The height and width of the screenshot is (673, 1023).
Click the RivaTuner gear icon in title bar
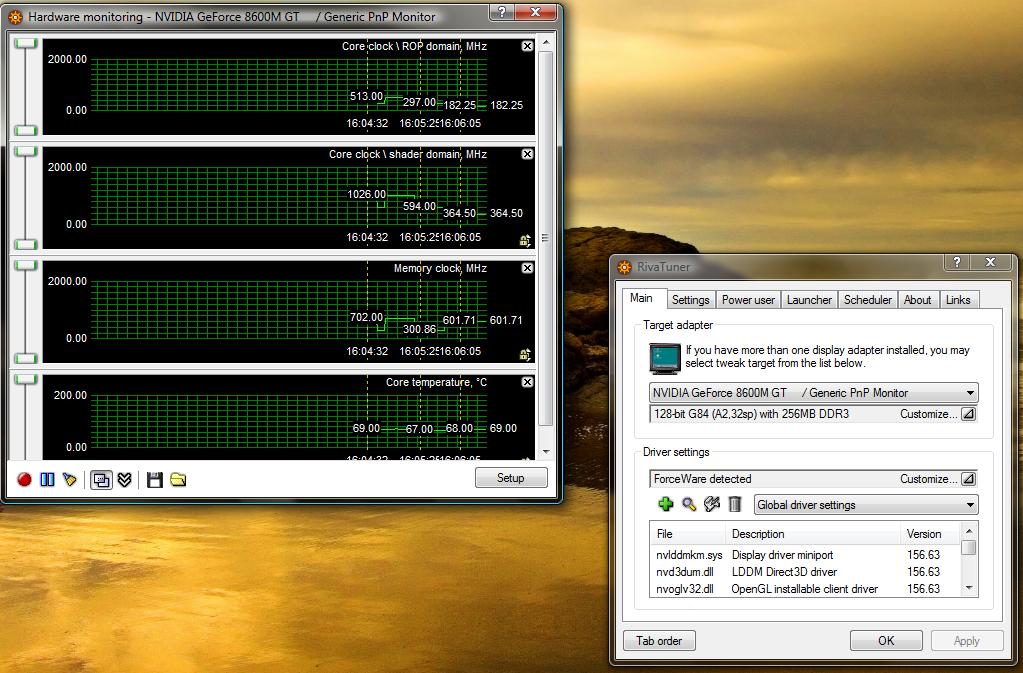point(625,267)
